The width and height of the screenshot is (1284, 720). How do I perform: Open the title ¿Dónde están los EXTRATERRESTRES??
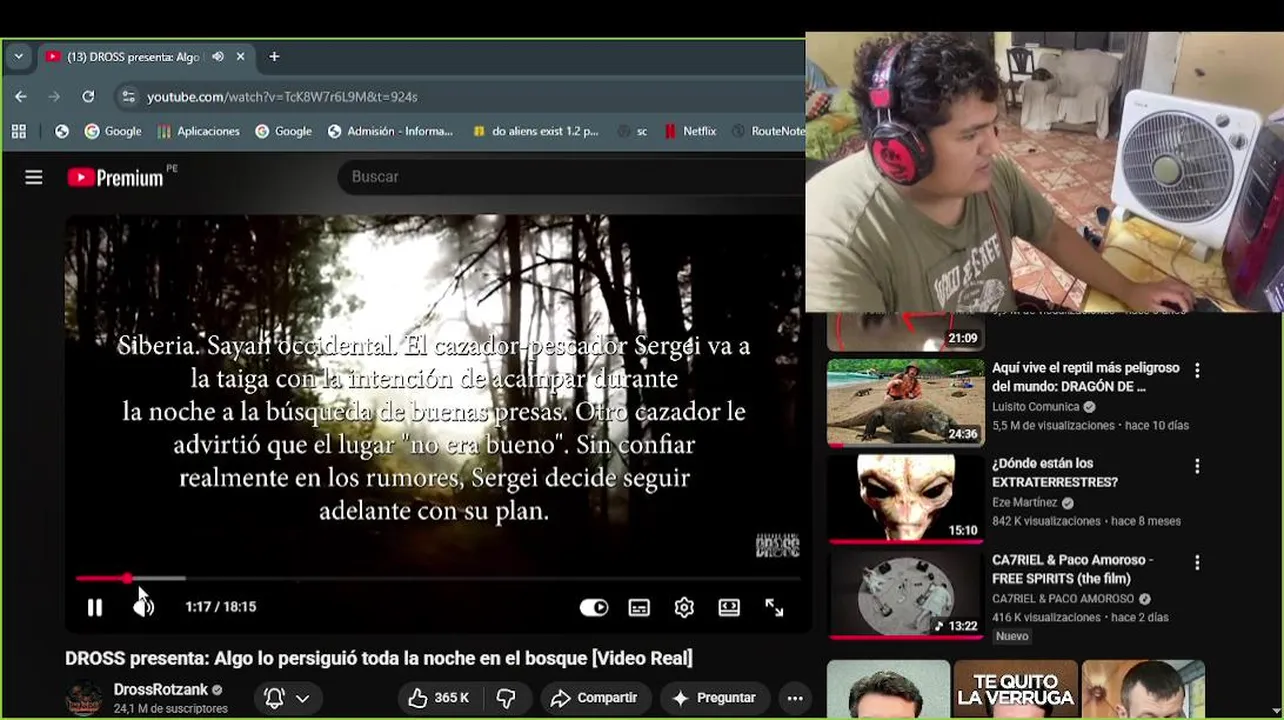tap(1055, 473)
